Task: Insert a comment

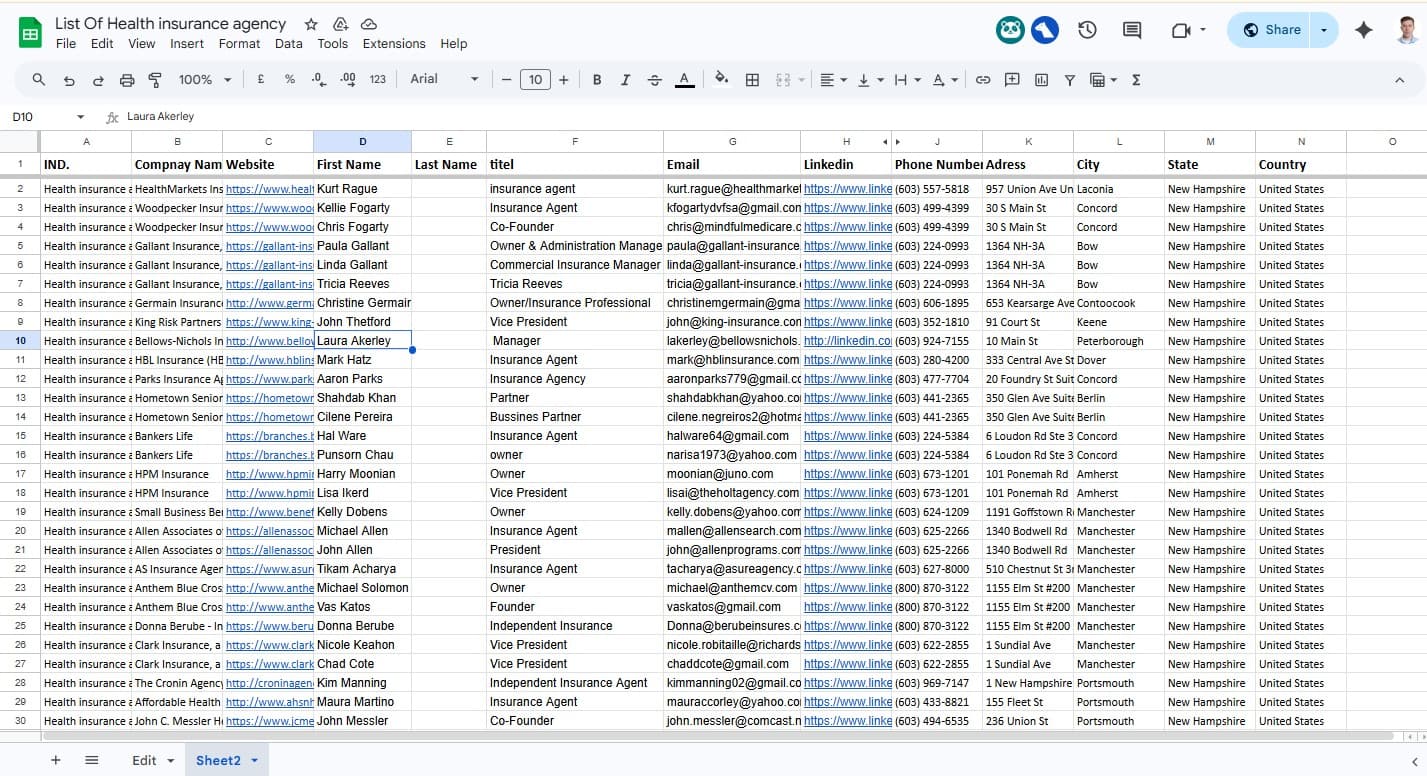Action: [1012, 80]
